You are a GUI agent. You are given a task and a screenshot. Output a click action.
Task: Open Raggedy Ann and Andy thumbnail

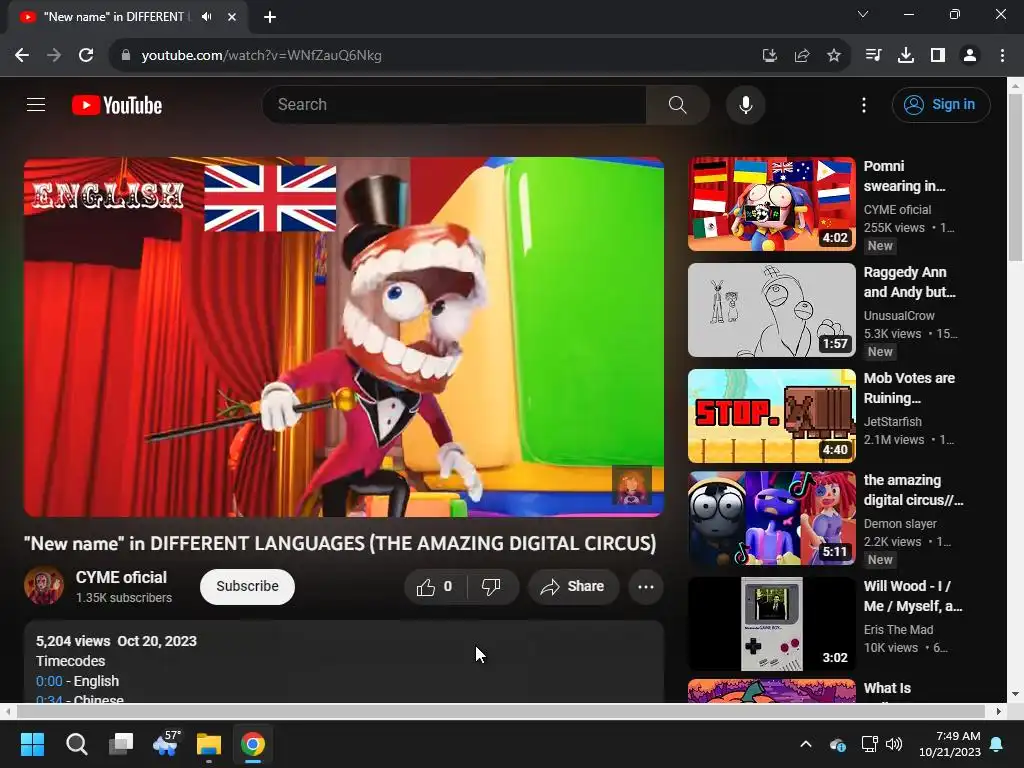pyautogui.click(x=771, y=310)
